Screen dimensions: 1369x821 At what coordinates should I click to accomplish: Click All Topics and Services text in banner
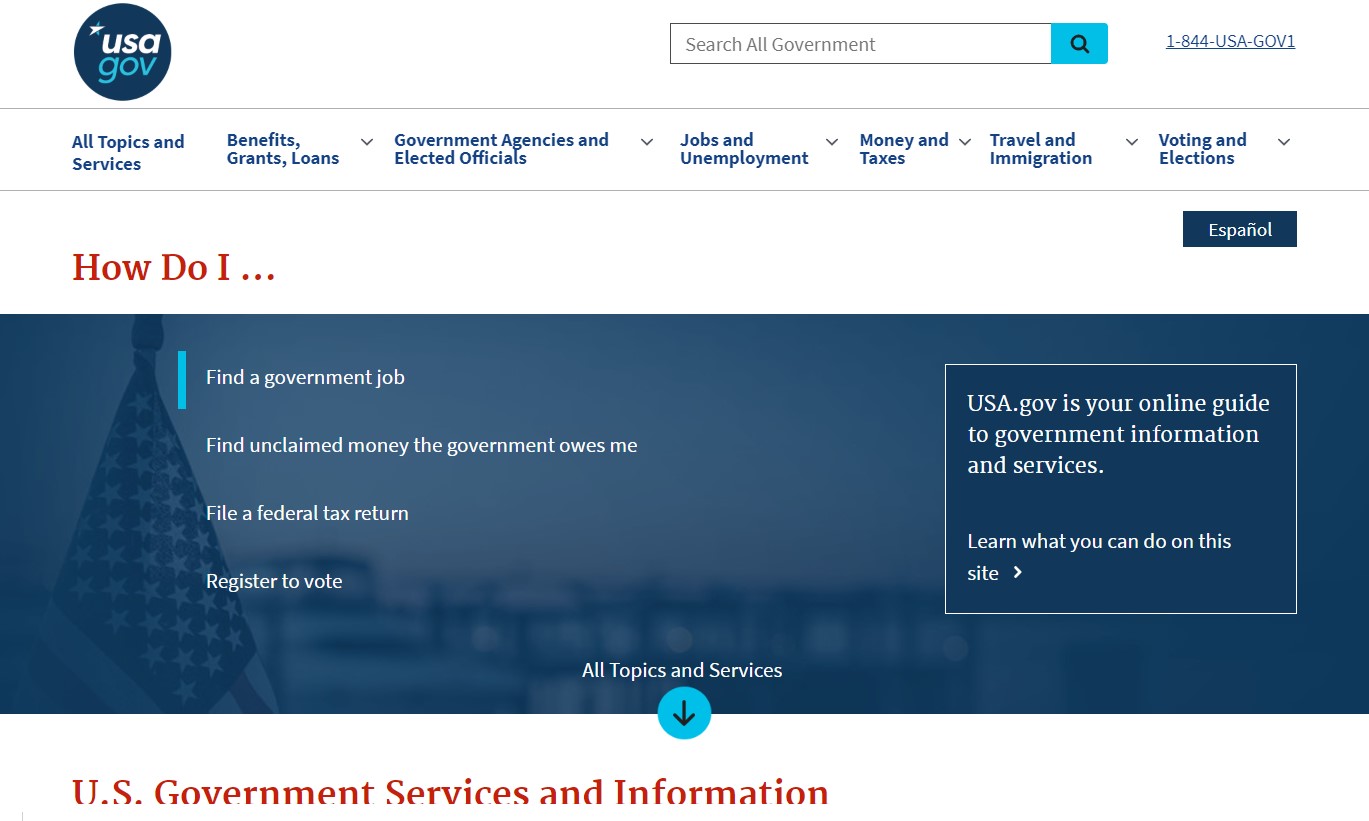coord(682,670)
